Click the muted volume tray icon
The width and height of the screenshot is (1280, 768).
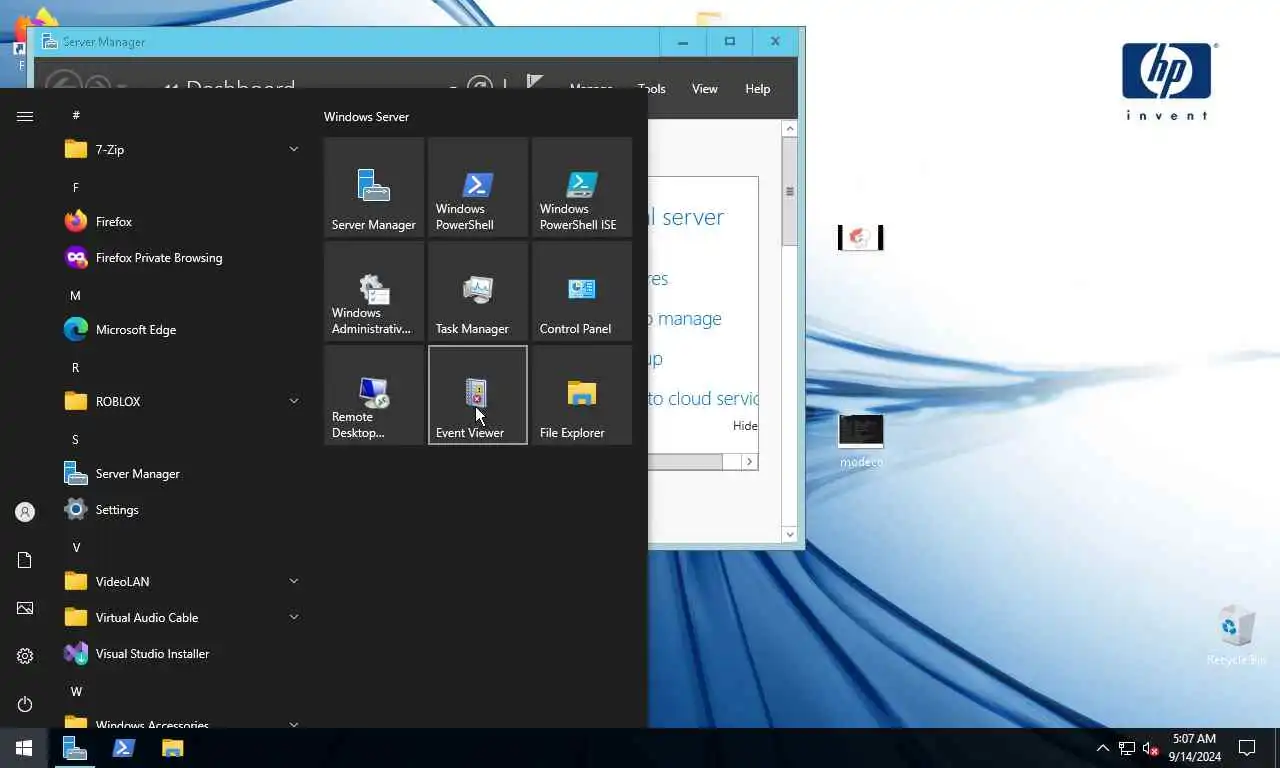point(1151,748)
